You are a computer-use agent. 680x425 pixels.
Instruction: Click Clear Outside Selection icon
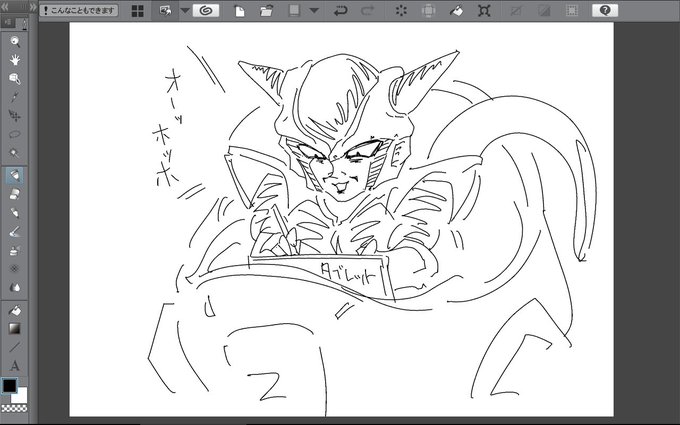[428, 11]
